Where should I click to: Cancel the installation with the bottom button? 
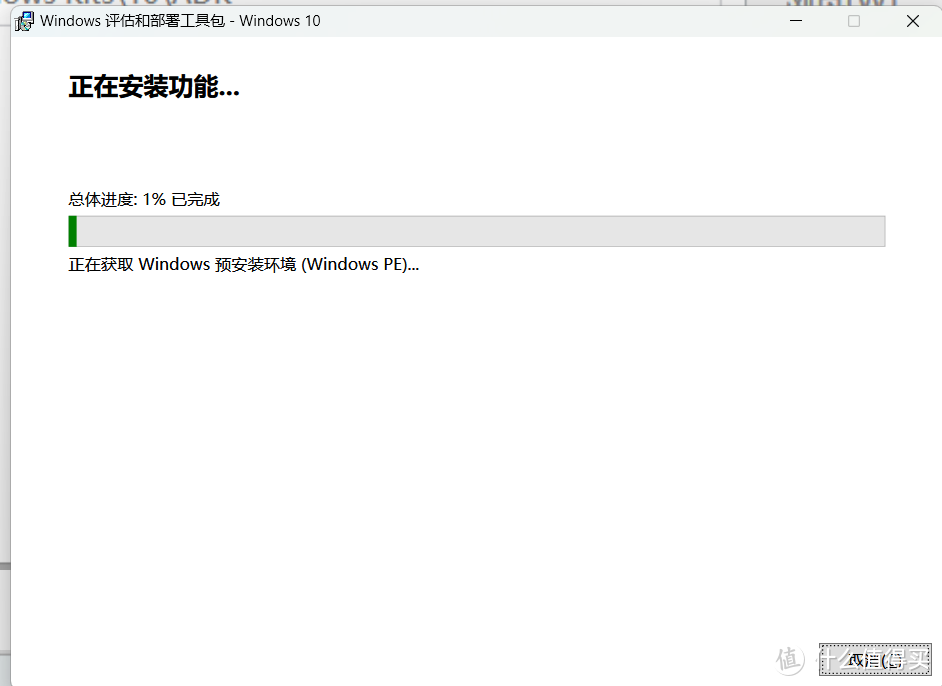point(875,660)
